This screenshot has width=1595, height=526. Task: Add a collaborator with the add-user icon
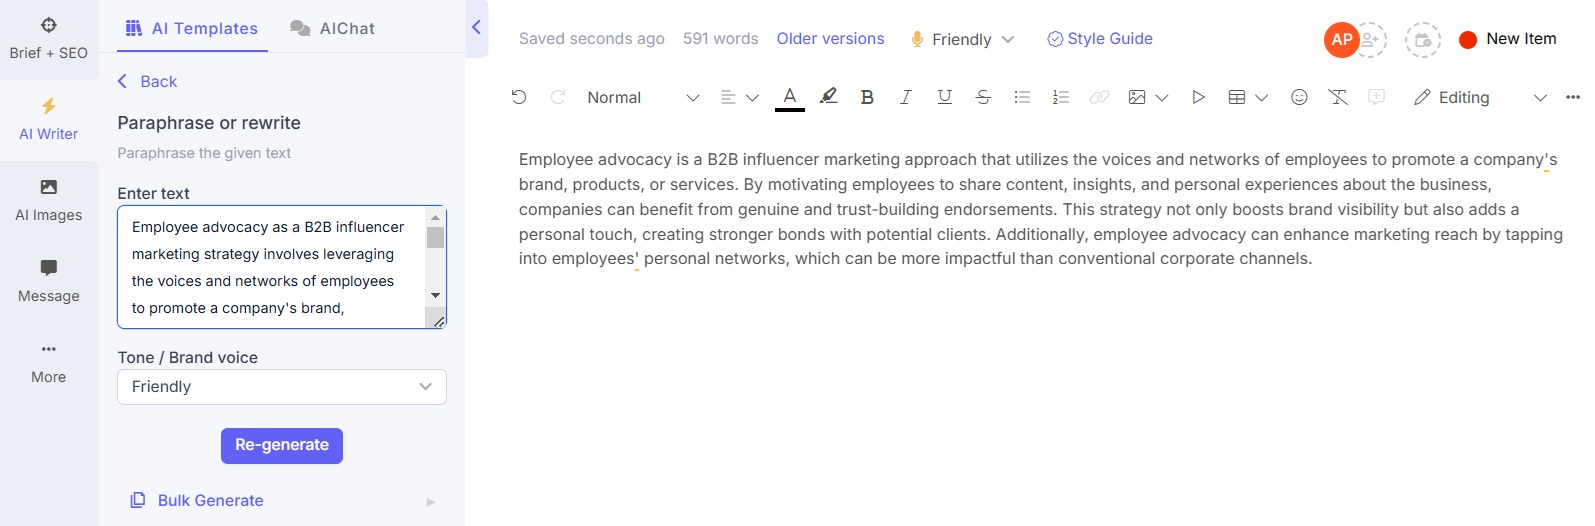pyautogui.click(x=1370, y=40)
